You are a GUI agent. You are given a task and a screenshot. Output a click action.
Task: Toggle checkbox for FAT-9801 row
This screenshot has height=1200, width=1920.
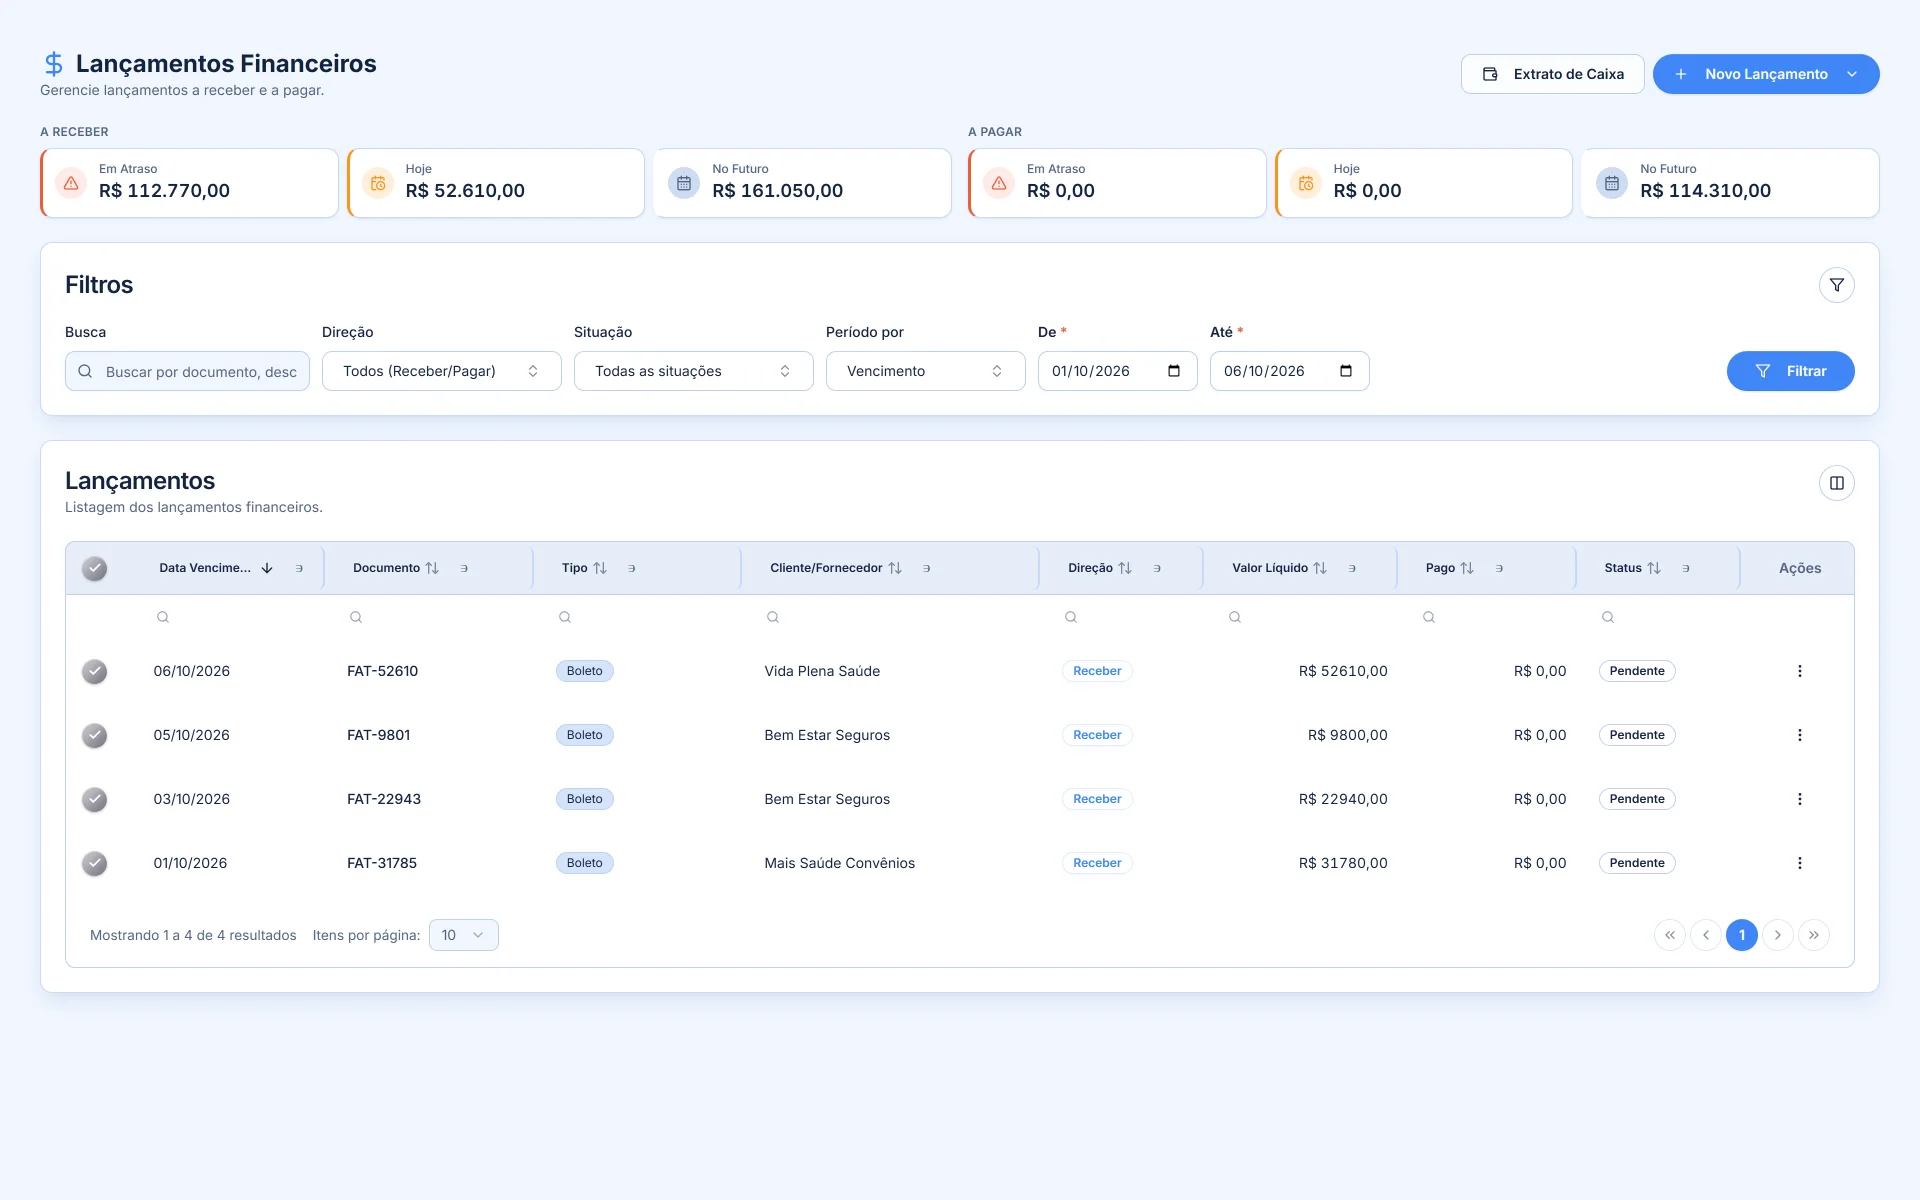(x=95, y=735)
